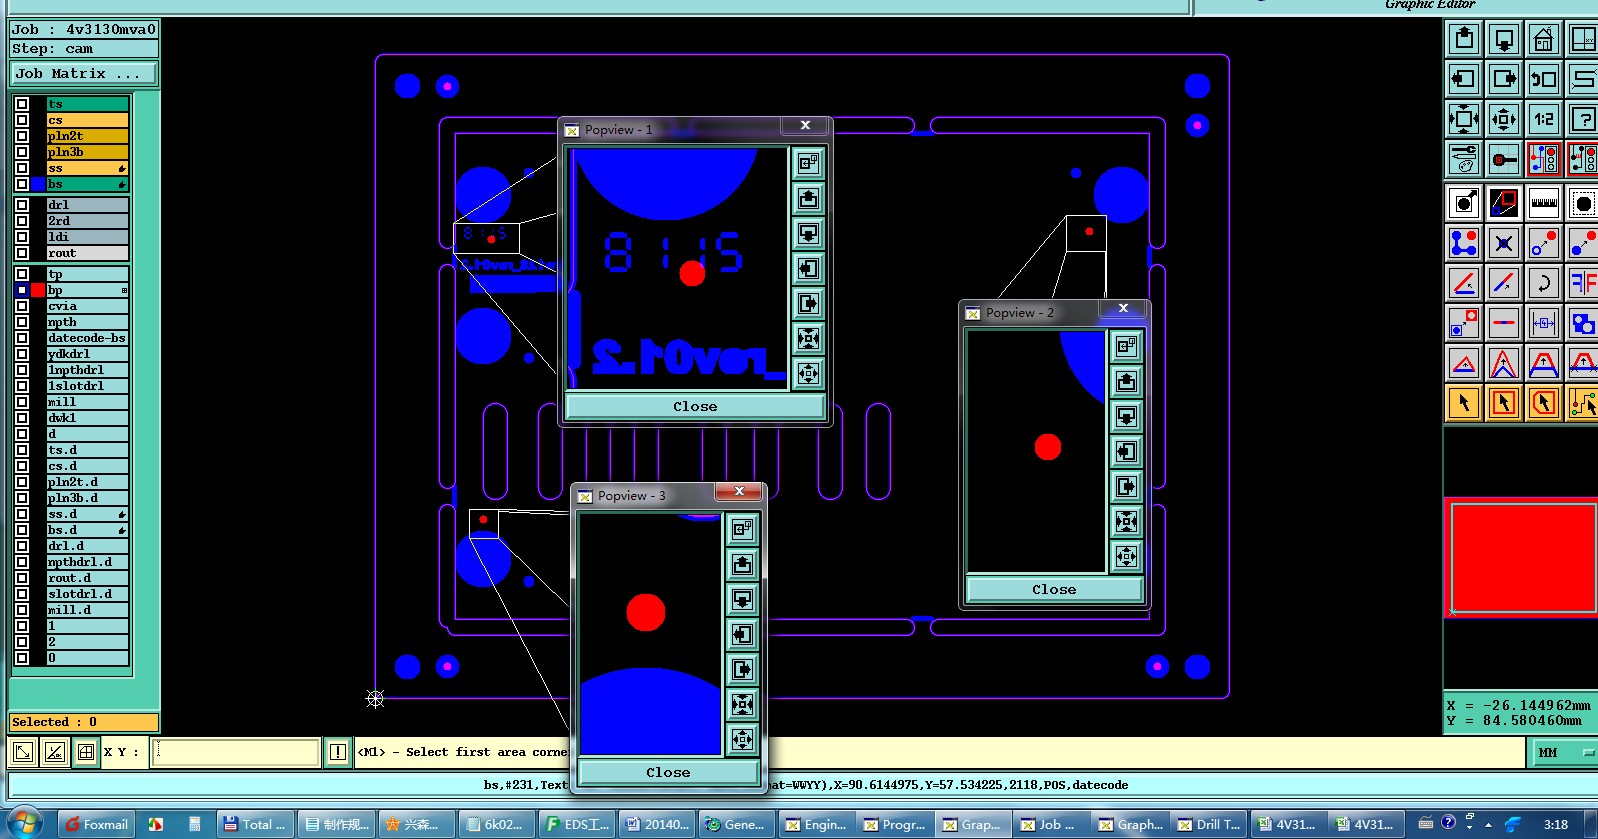Click the black circle with arrow feature icon
Screen dimensions: 1598x839
(x=1464, y=203)
